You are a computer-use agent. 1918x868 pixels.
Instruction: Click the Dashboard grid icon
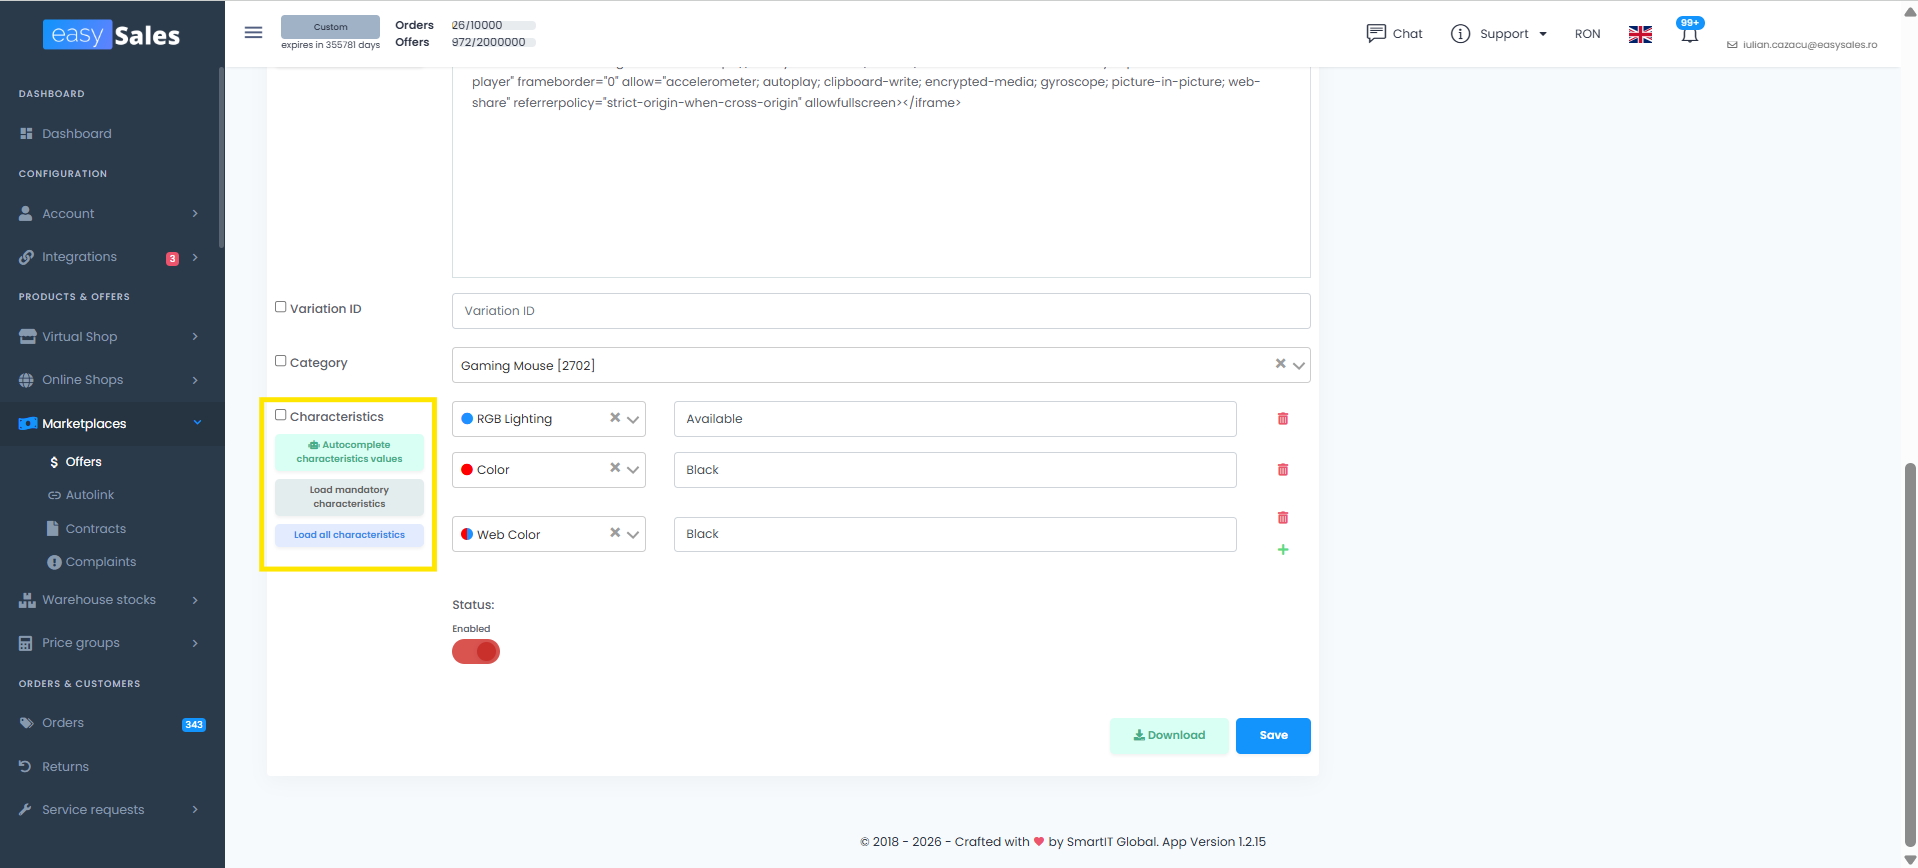[x=27, y=133]
